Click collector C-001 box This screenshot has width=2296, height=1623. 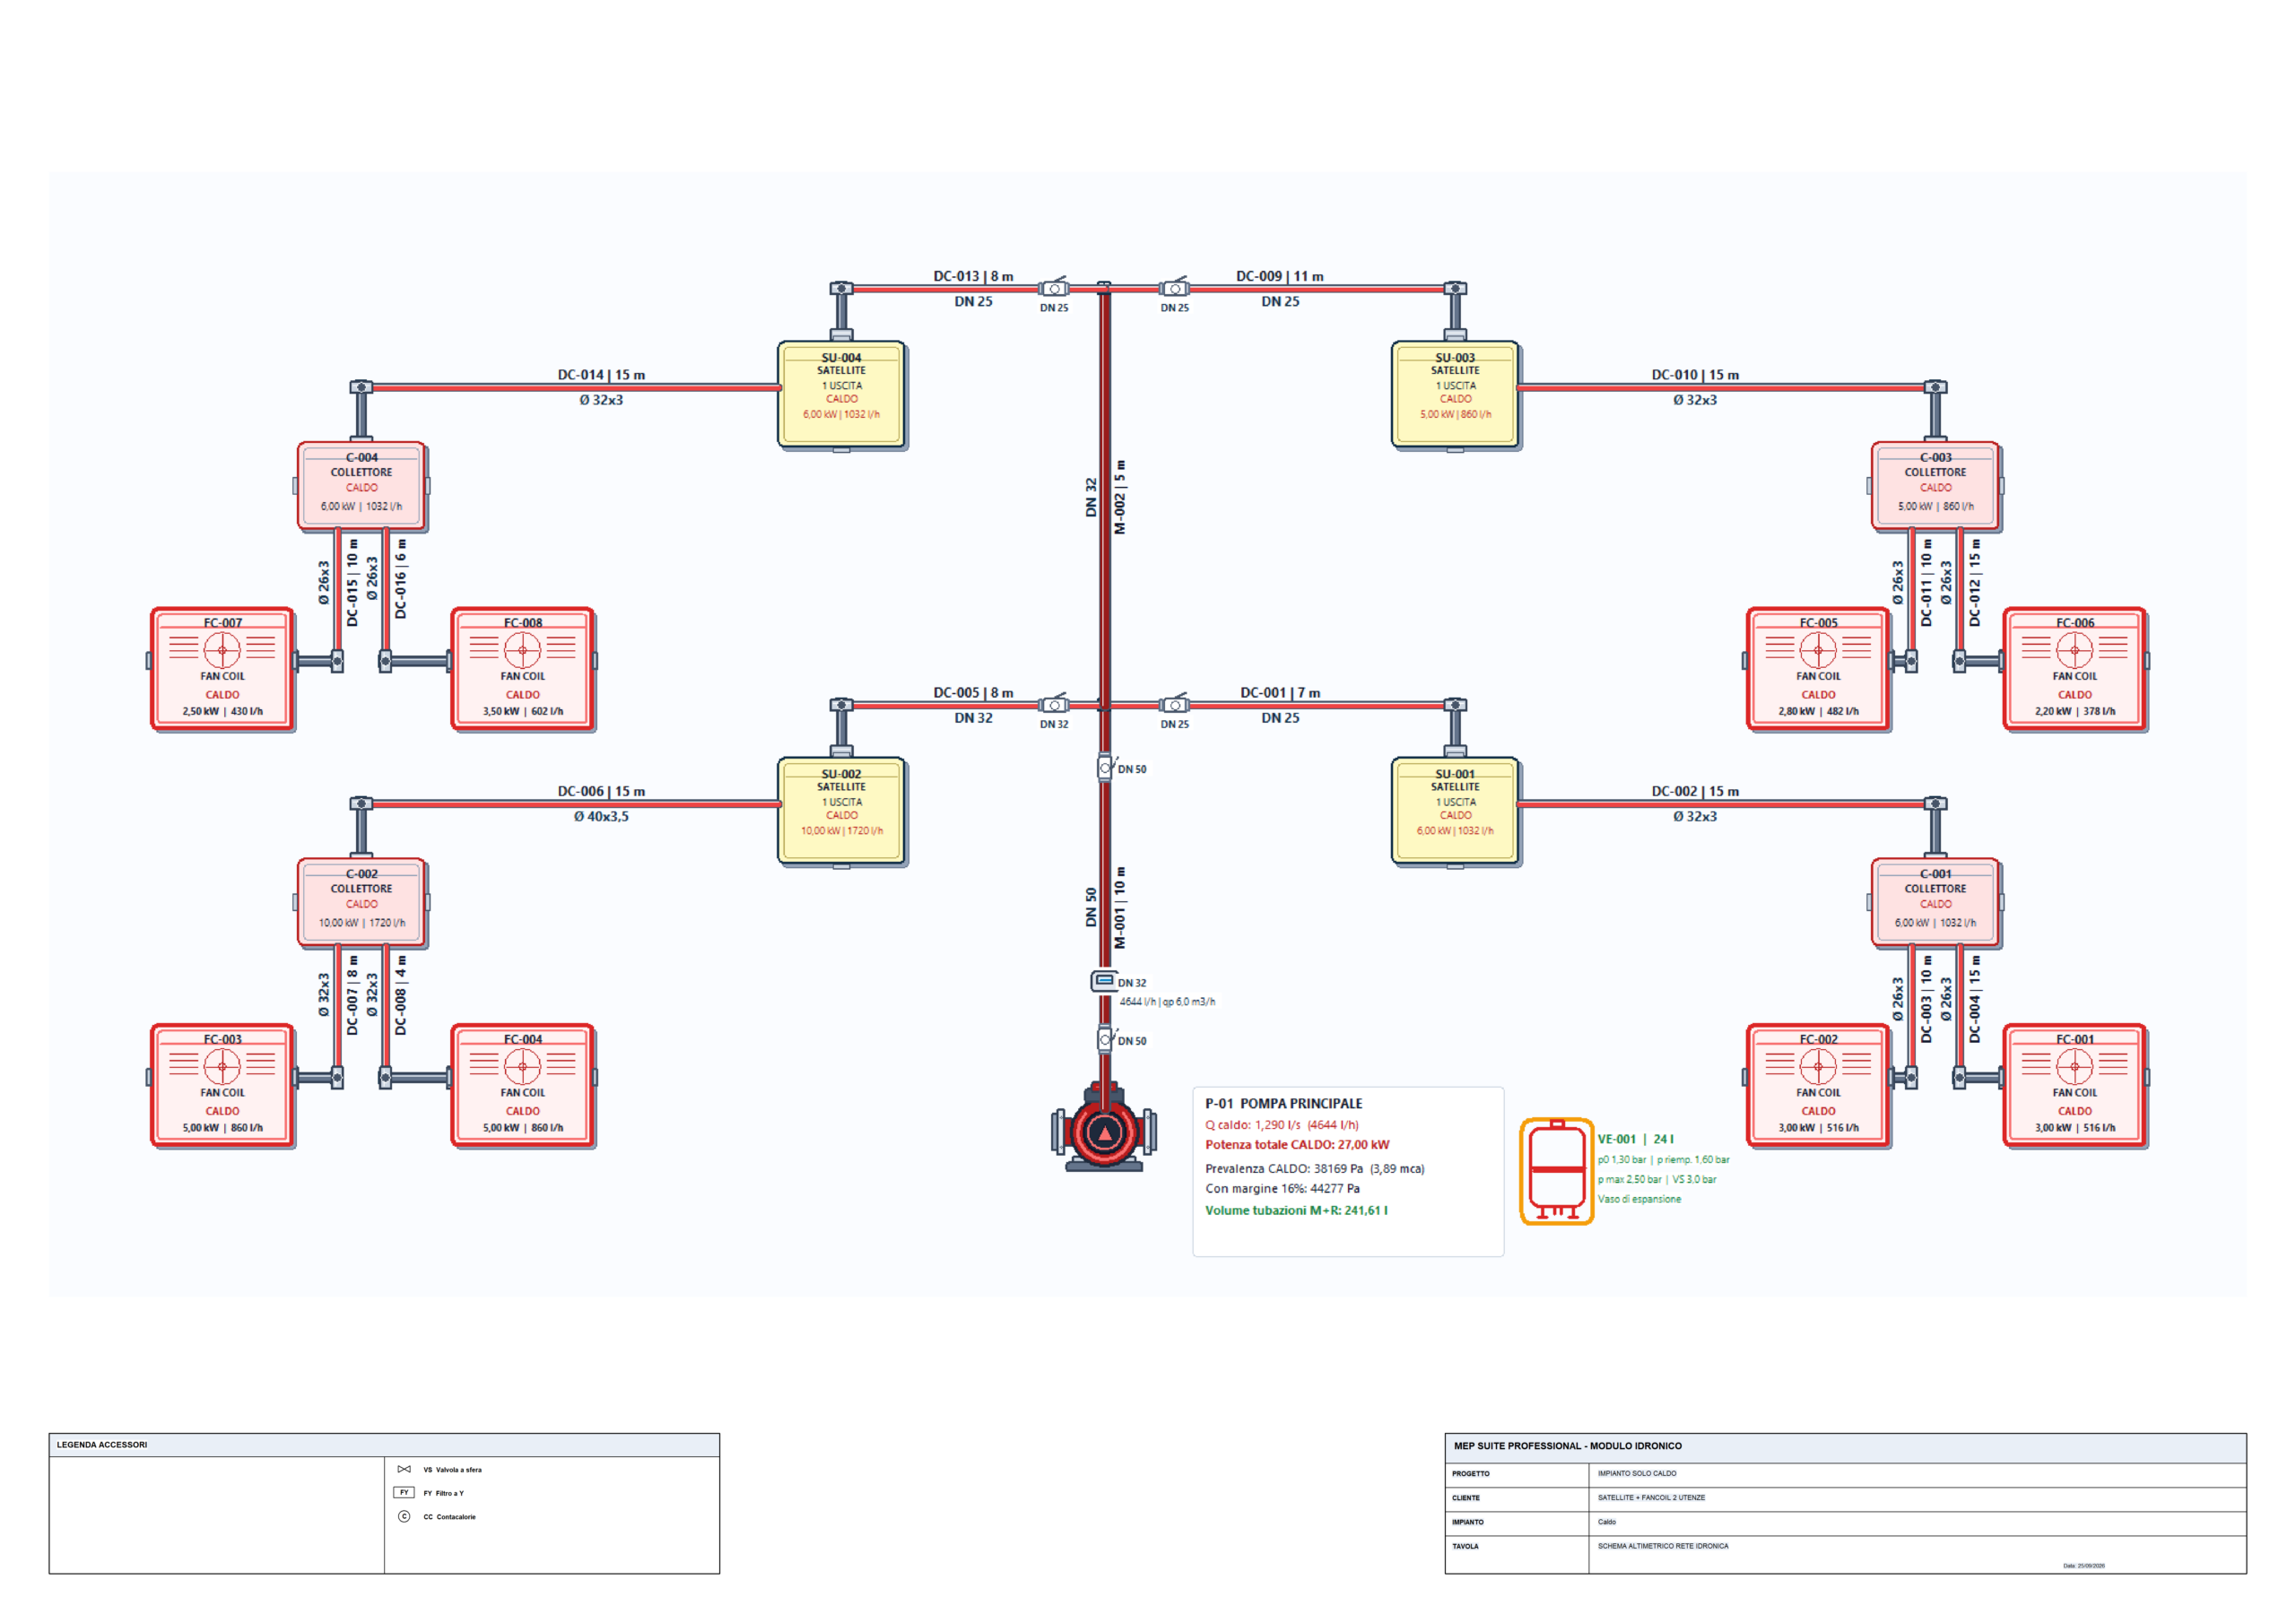click(1936, 902)
